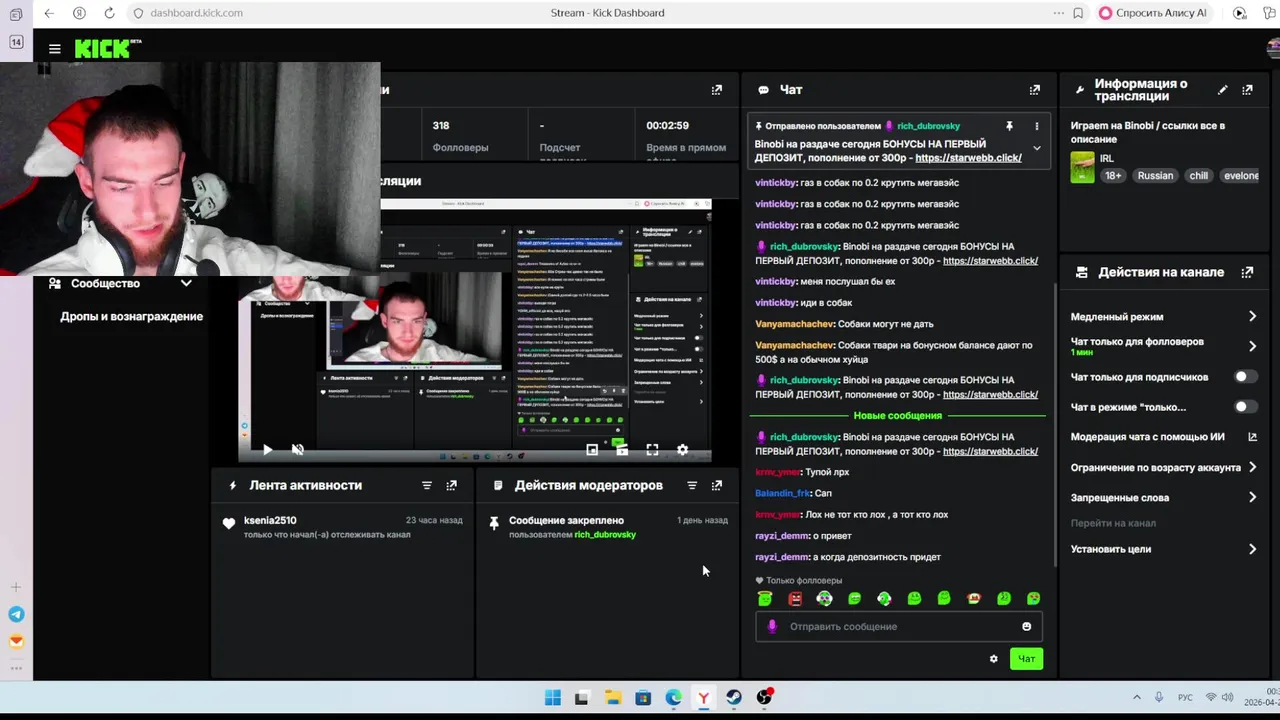
Task: Click the Russian tag
Action: click(x=1155, y=176)
